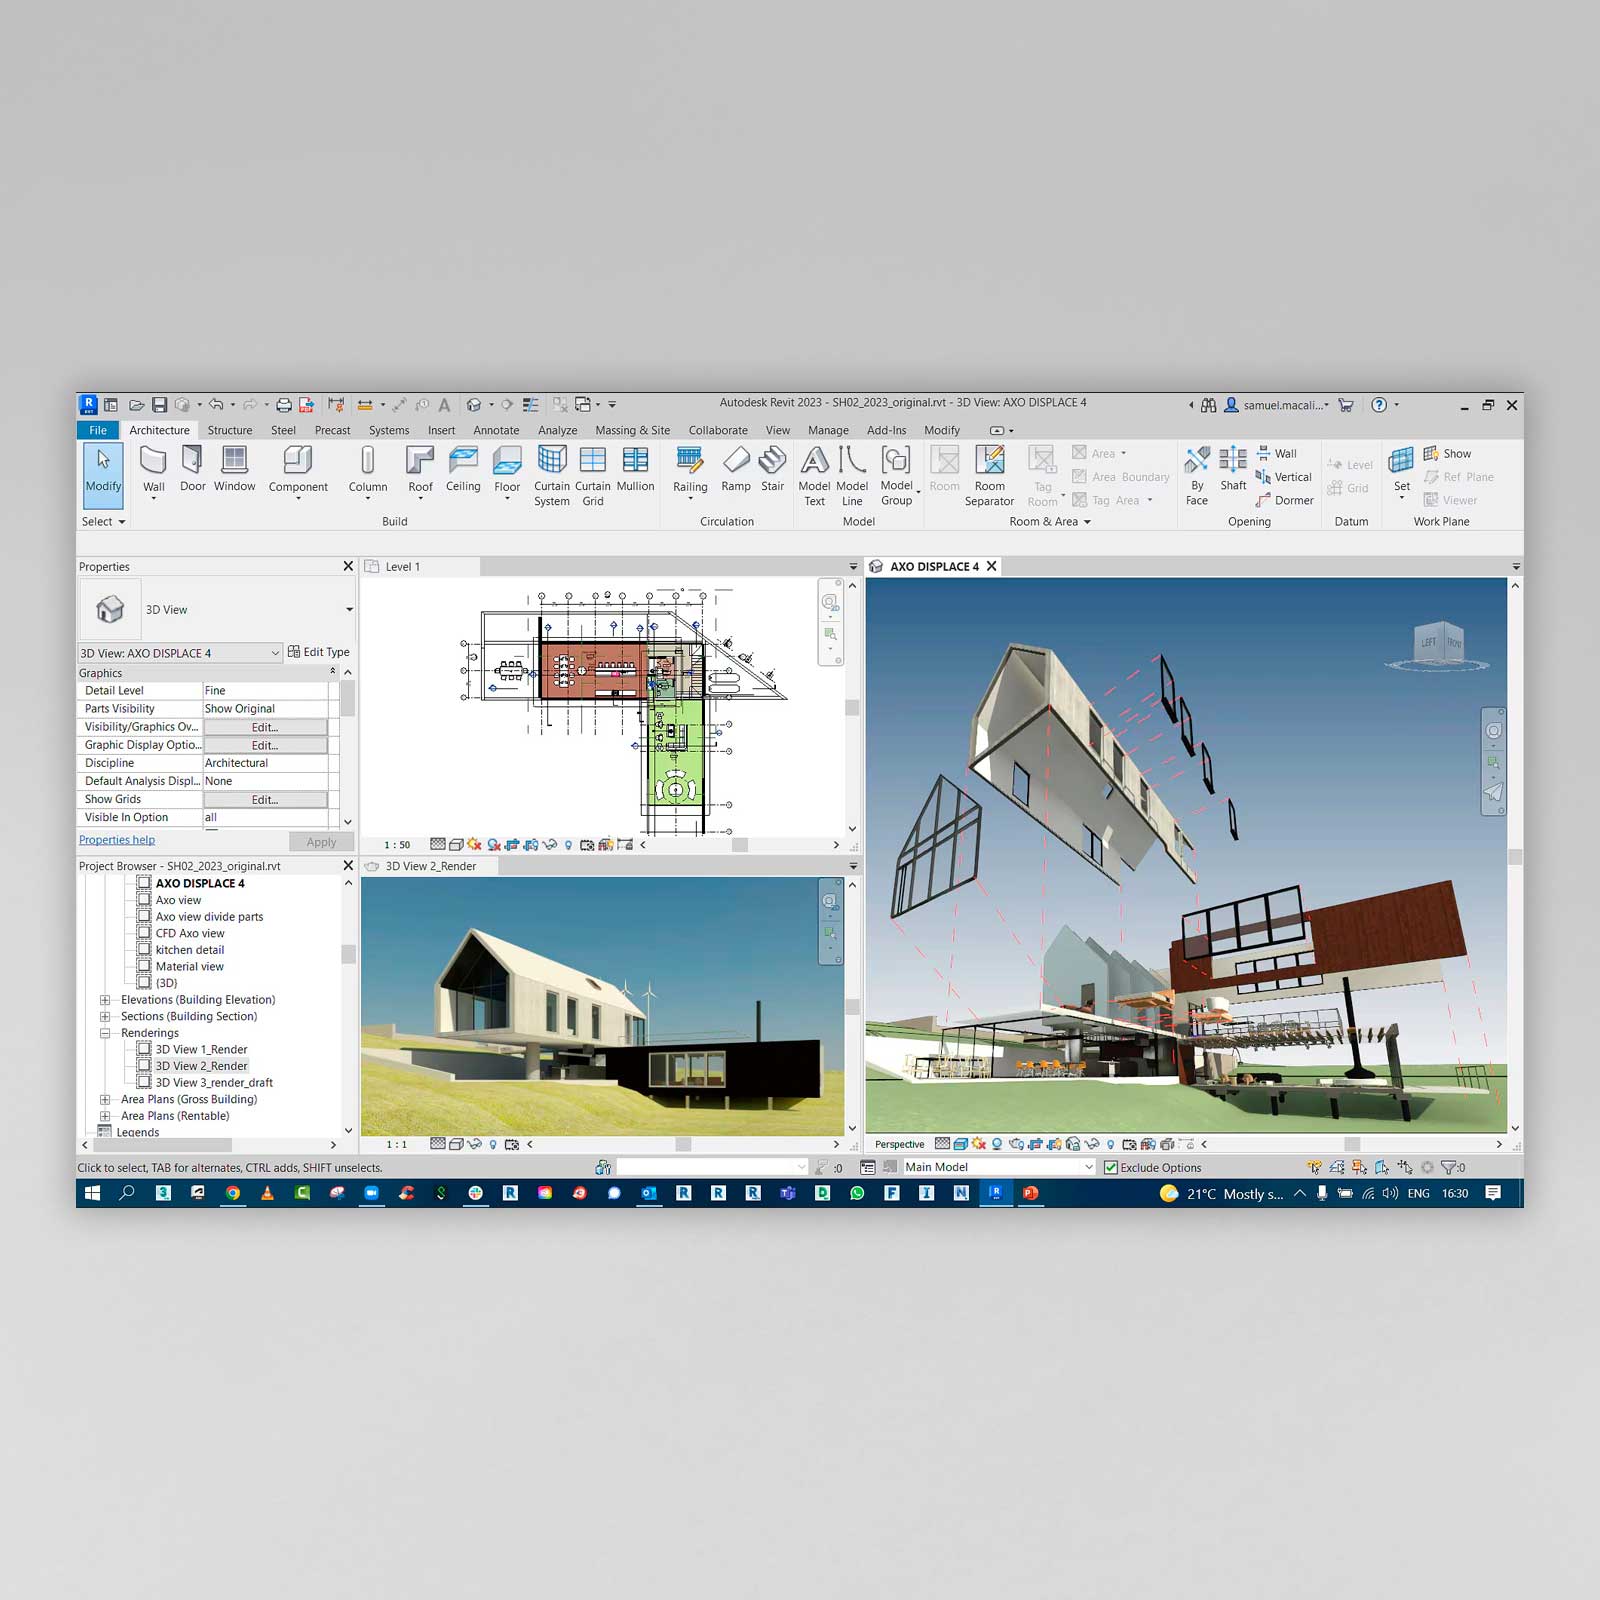Expand the Room & Area panel dropdown

pos(1050,521)
